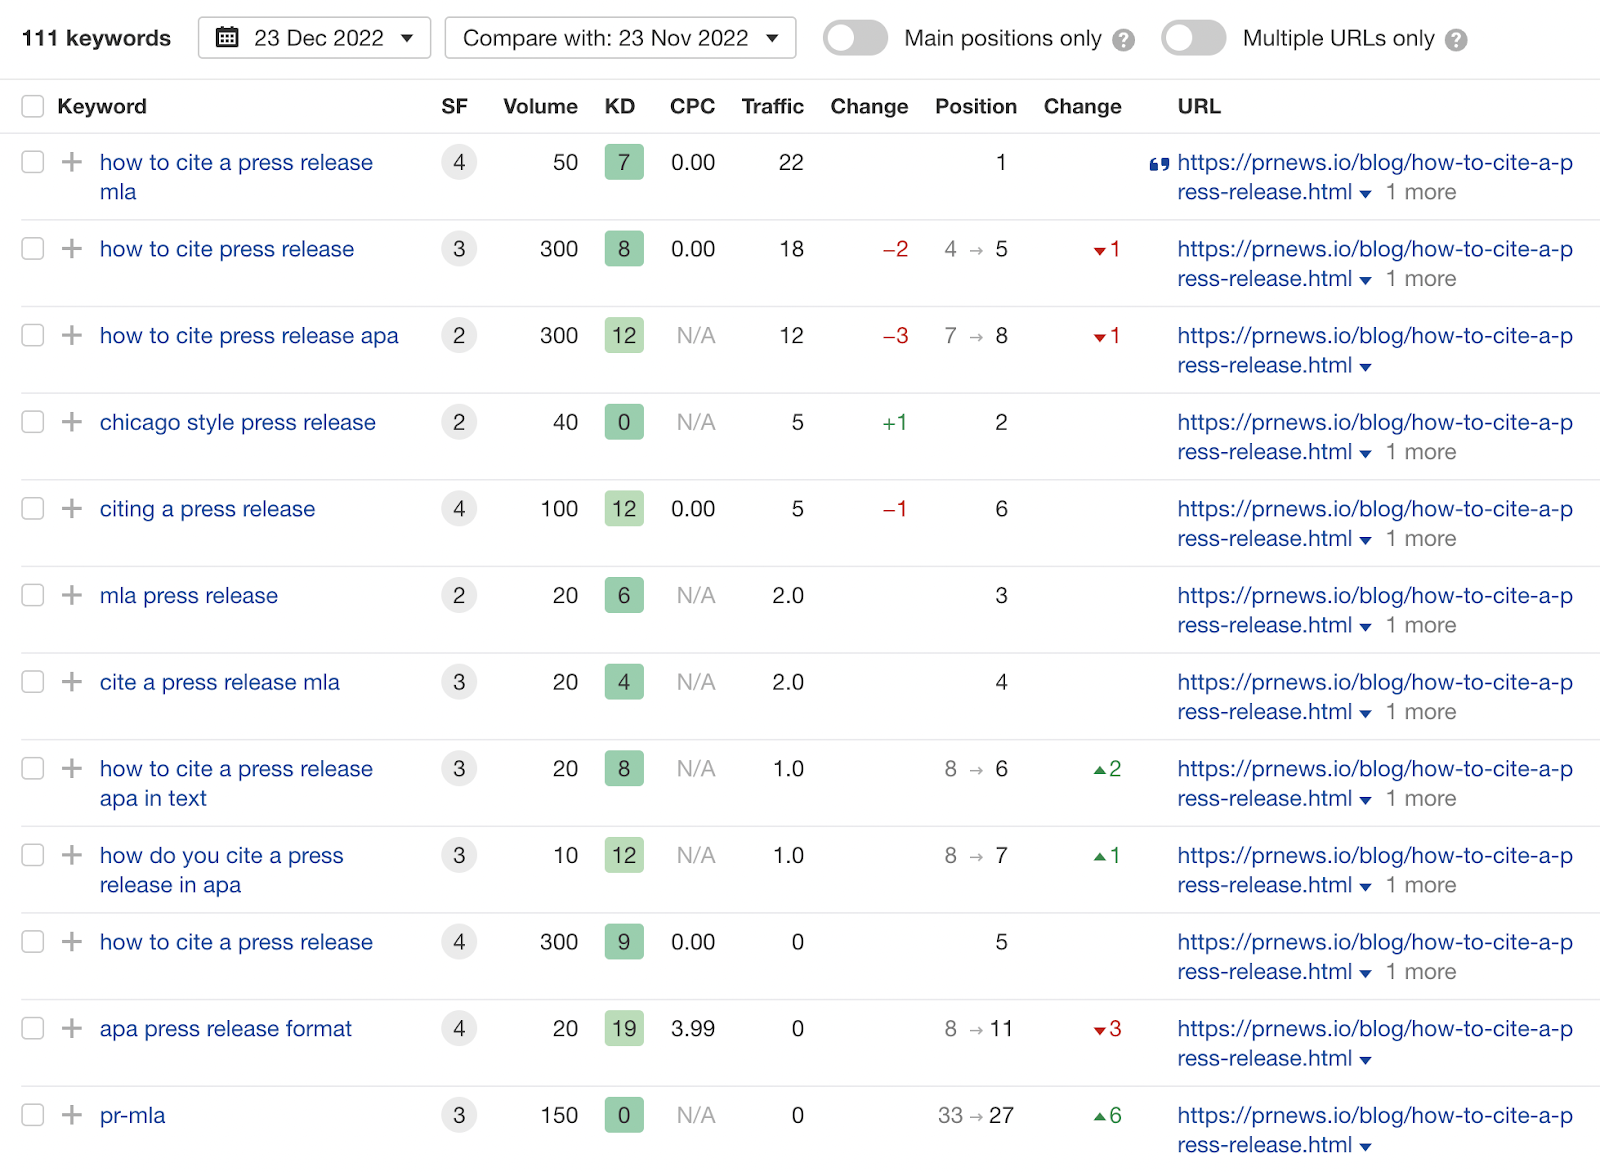Click KD badge 0 for 'pr-mla'
The image size is (1600, 1172).
[624, 1115]
